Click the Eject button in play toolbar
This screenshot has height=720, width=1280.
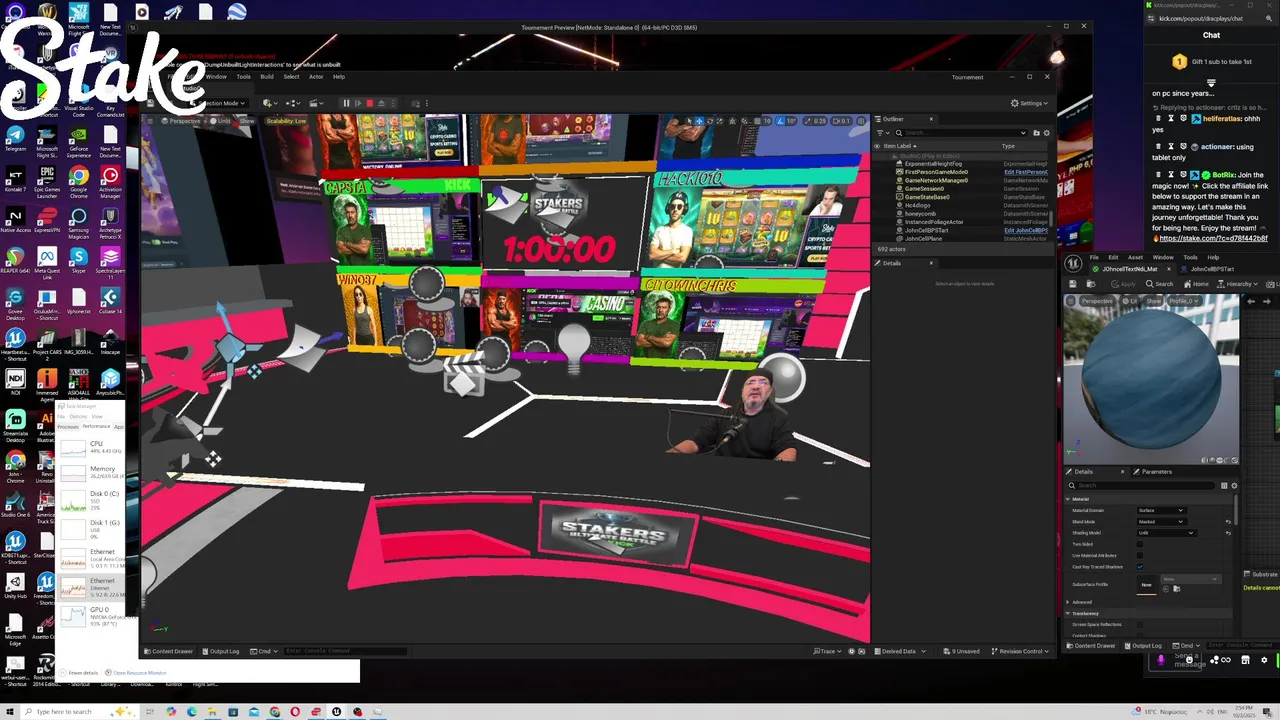[381, 103]
